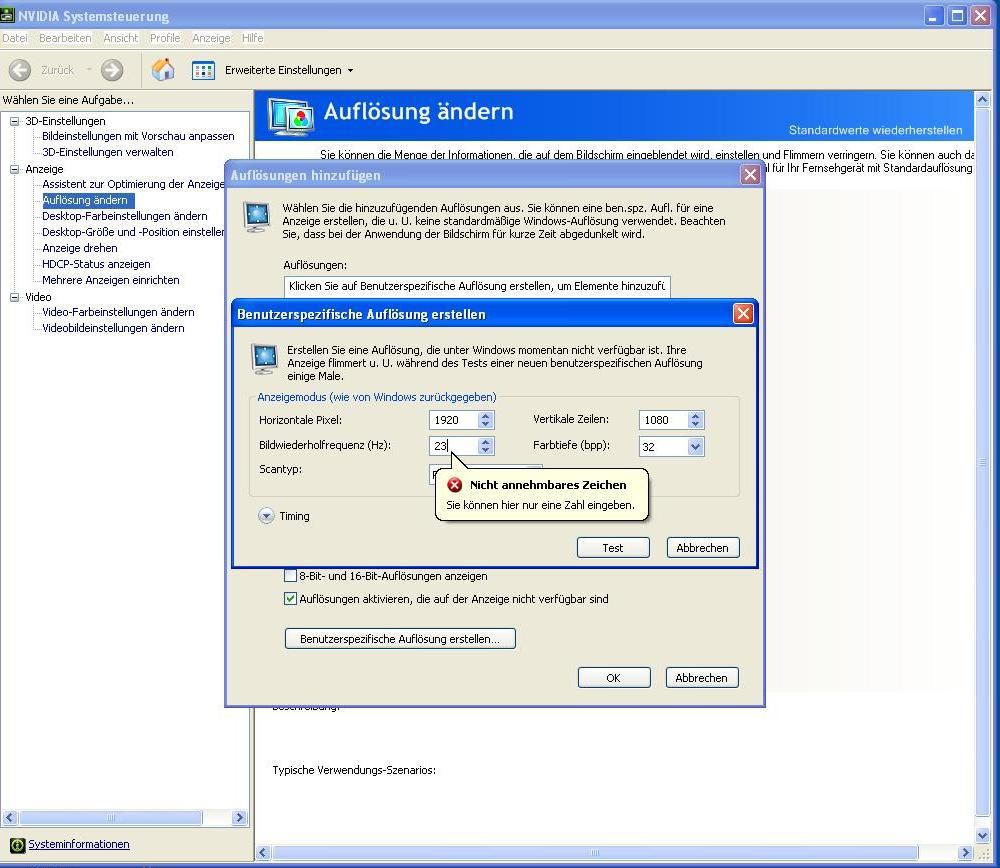The width and height of the screenshot is (1000, 868).
Task: Open the Datei menu
Action: tap(15, 38)
